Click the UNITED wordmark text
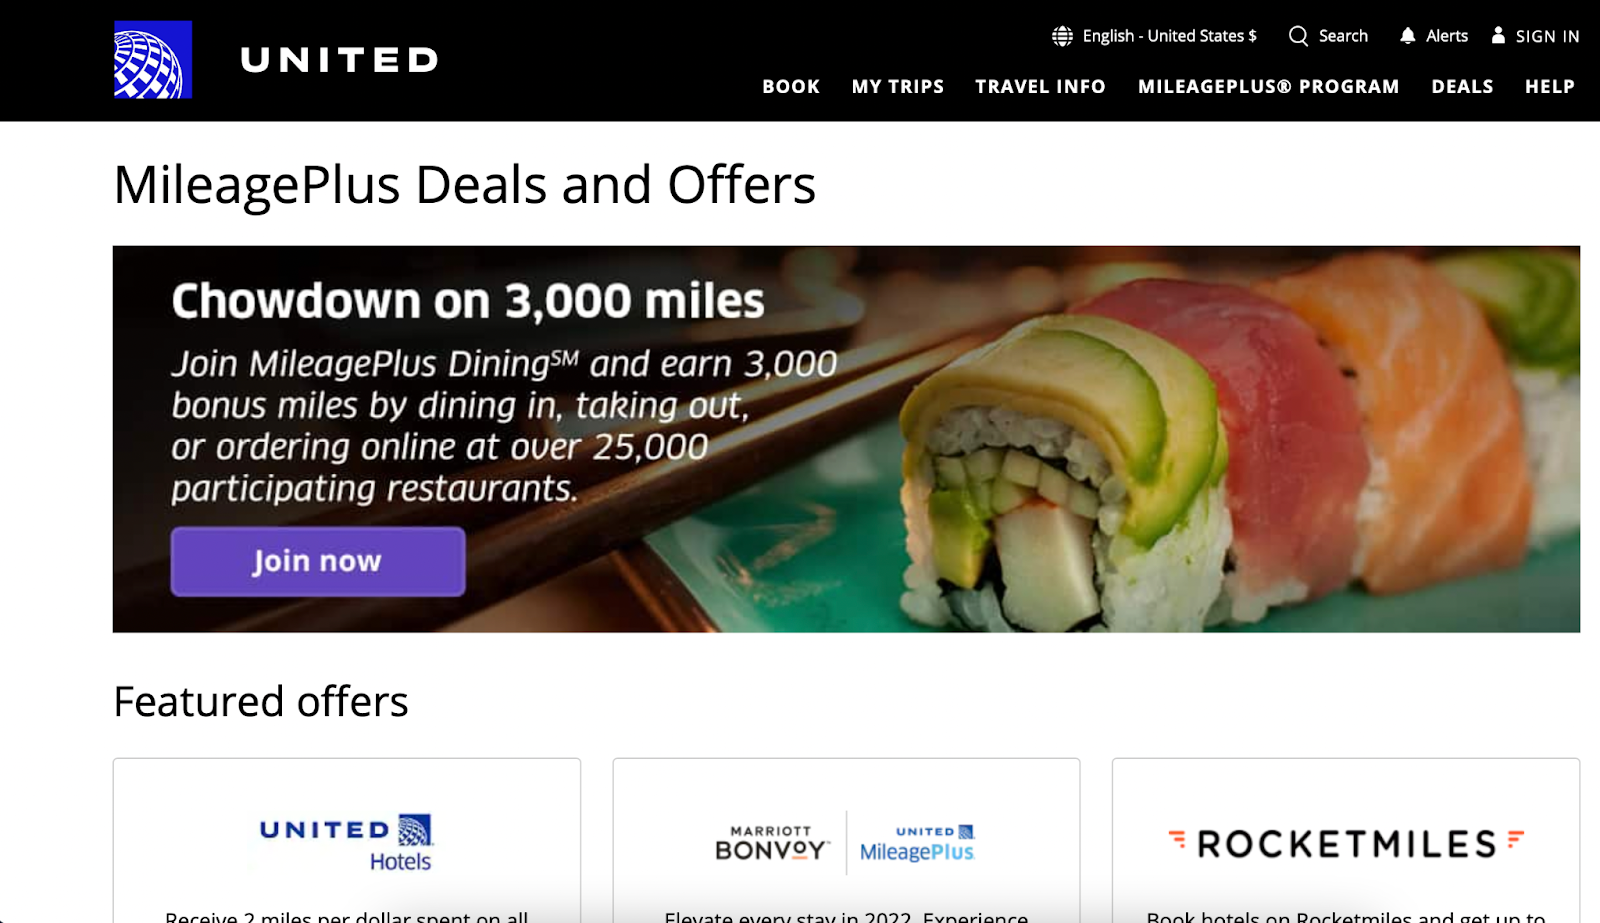The width and height of the screenshot is (1600, 923). (340, 60)
